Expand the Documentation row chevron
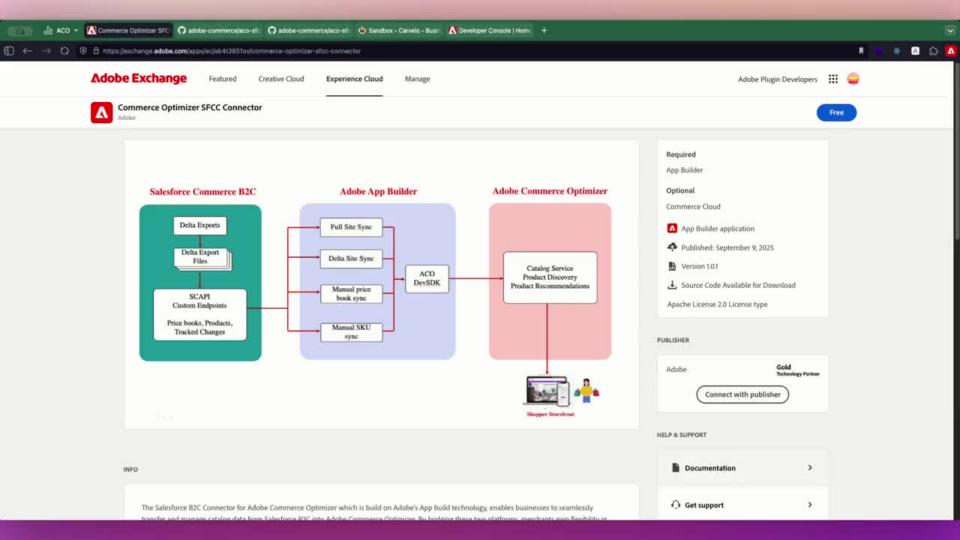The height and width of the screenshot is (540, 960). pos(810,468)
